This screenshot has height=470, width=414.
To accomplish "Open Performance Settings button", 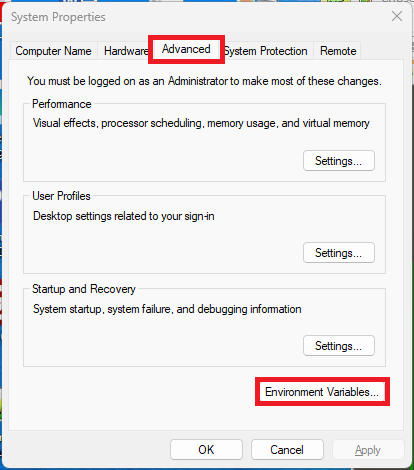I will click(339, 161).
